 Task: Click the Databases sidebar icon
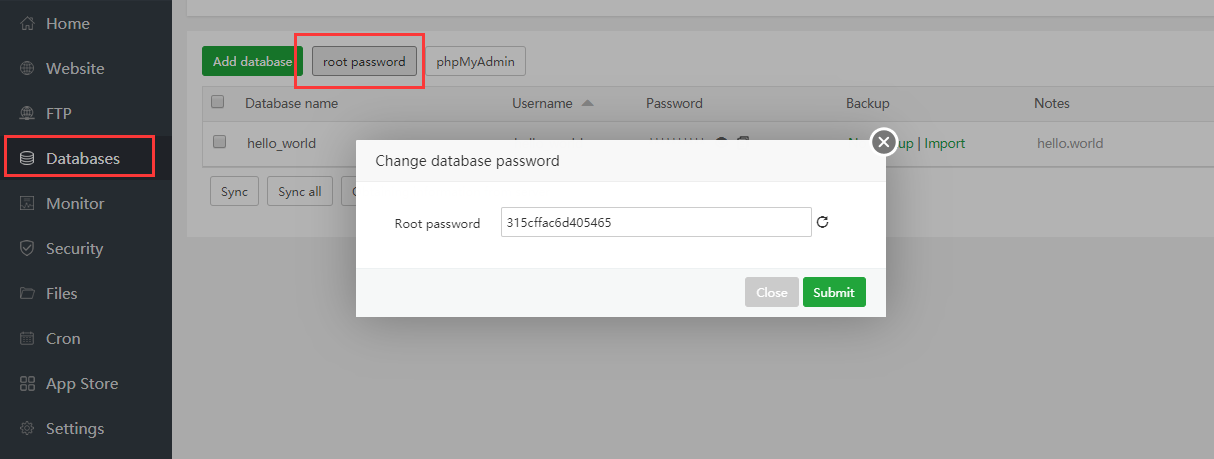28,158
